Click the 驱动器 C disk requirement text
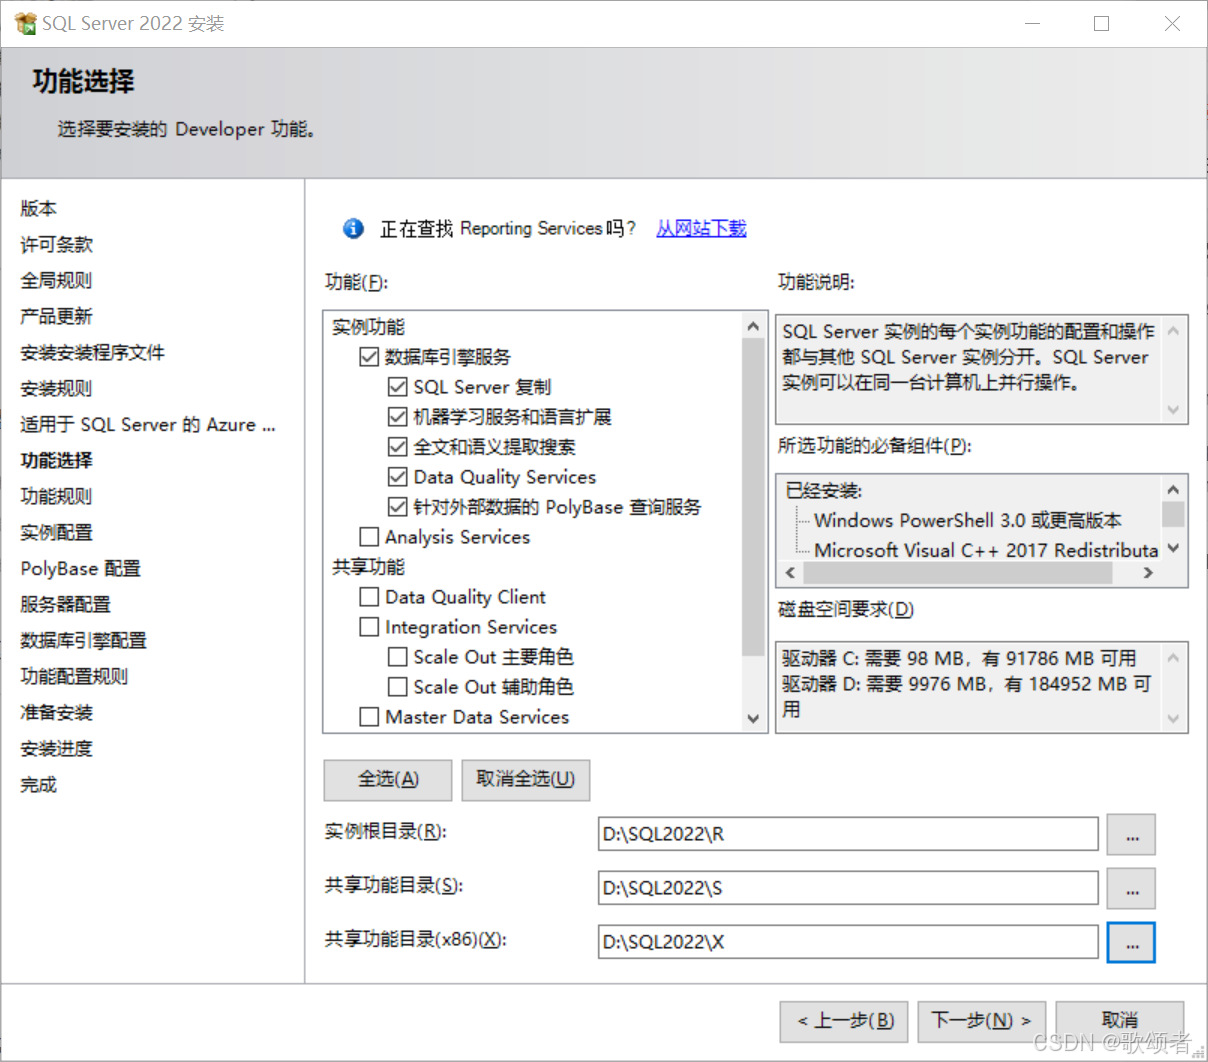The width and height of the screenshot is (1208, 1062). (x=959, y=658)
